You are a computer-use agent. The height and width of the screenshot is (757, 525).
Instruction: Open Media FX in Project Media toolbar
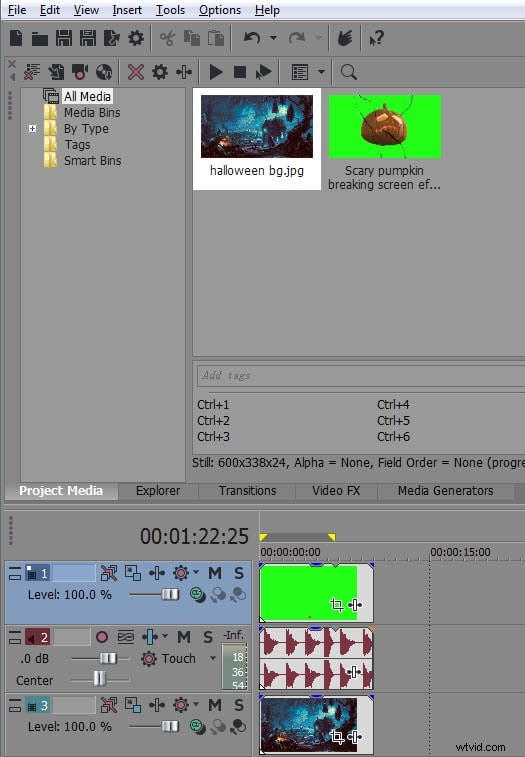[x=184, y=72]
